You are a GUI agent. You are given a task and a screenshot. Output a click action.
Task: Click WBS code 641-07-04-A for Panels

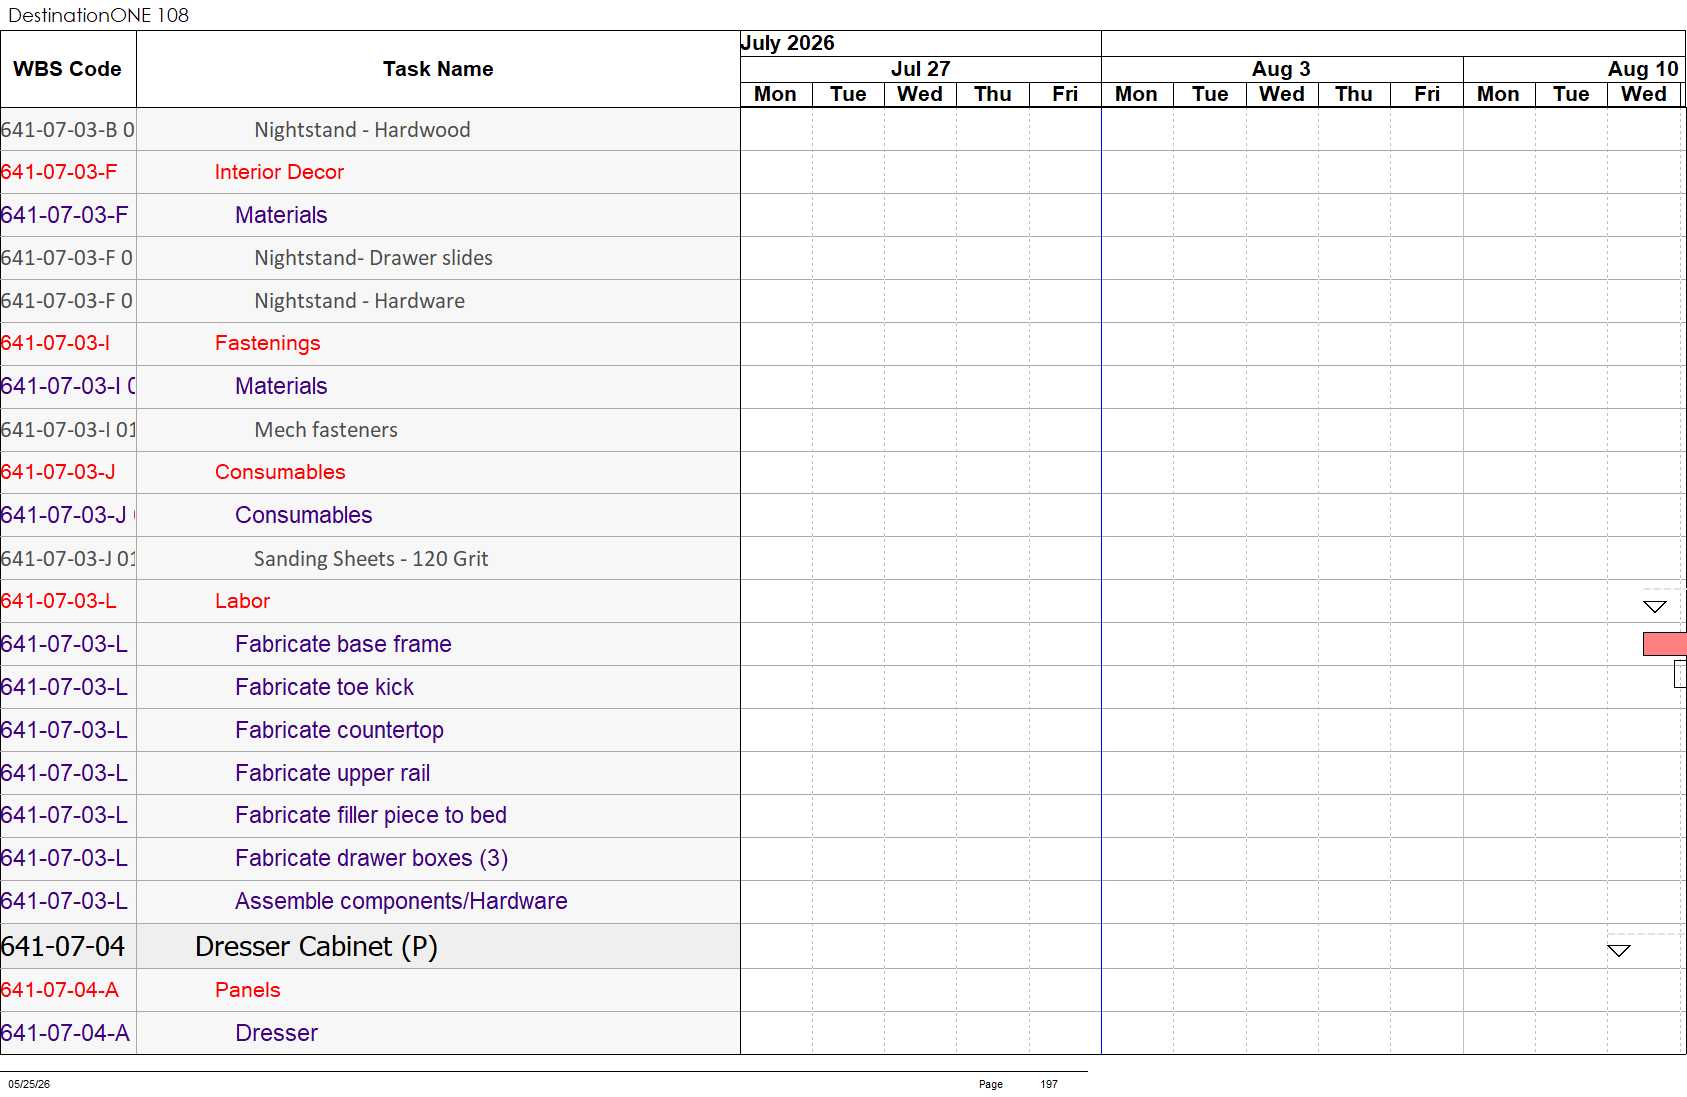tap(60, 990)
